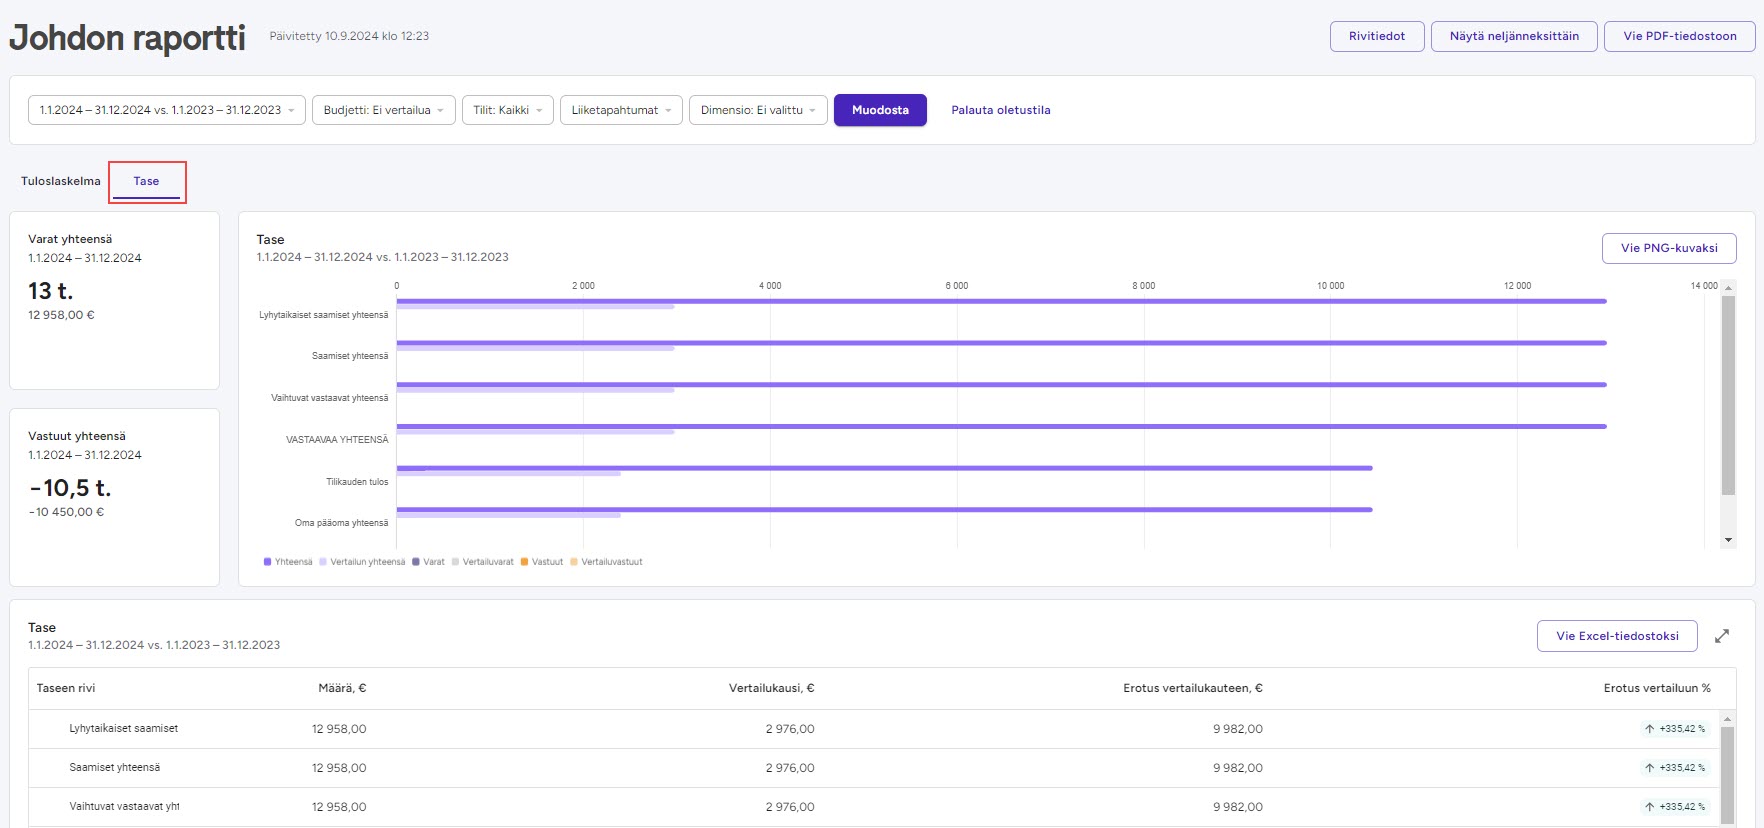This screenshot has width=1764, height=828.
Task: Click the Saamiset yhteensä table row label
Action: [x=114, y=768]
